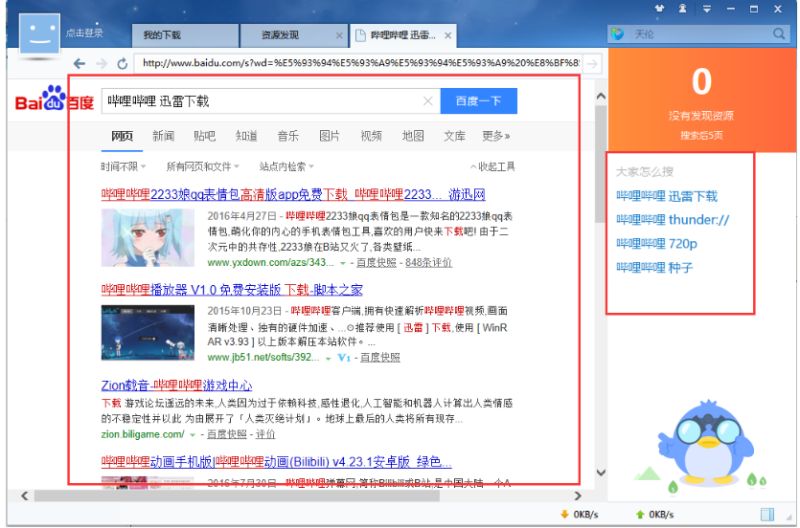The image size is (800, 528).
Task: Select the 新闻 search category
Action: (x=163, y=136)
